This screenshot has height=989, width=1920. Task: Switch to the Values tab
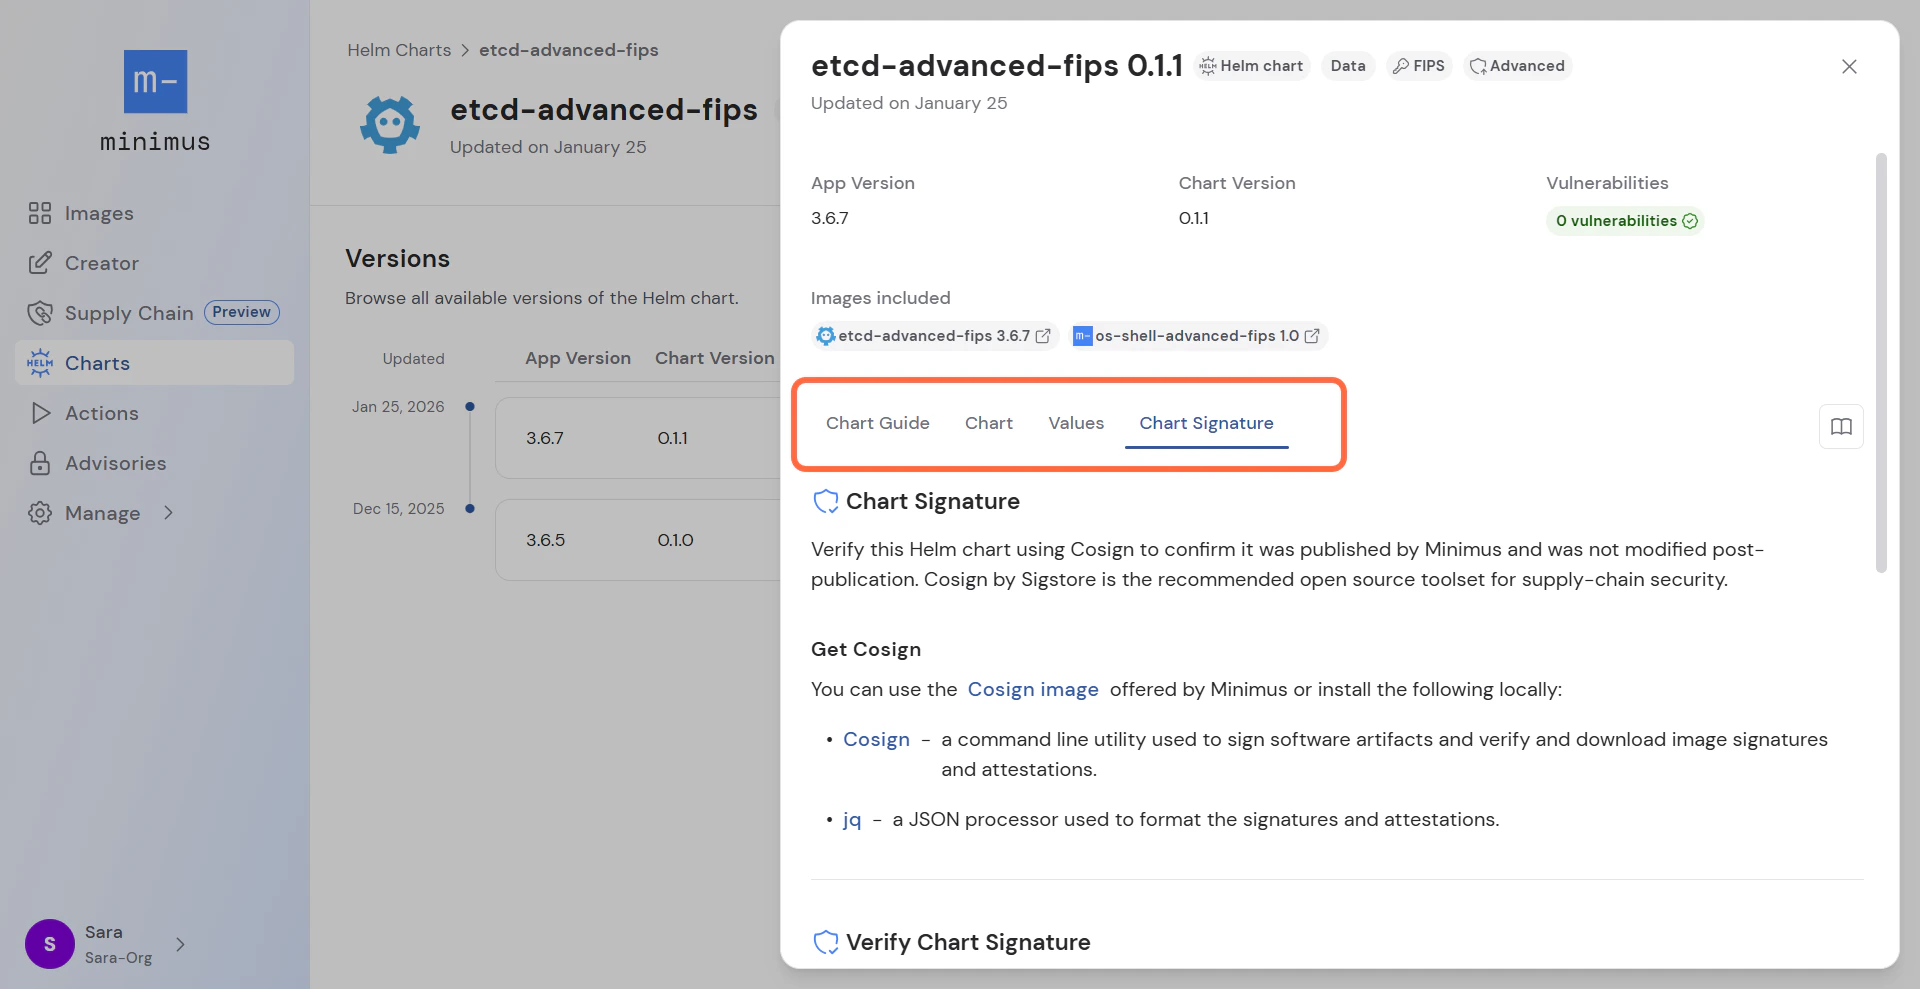(x=1076, y=423)
